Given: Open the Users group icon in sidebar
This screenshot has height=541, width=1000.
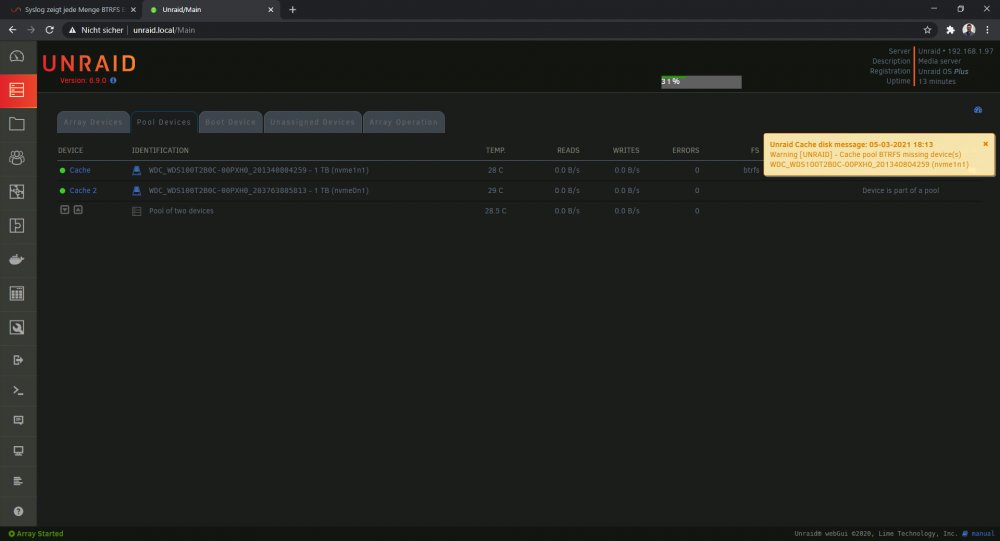Looking at the screenshot, I should [x=17, y=158].
